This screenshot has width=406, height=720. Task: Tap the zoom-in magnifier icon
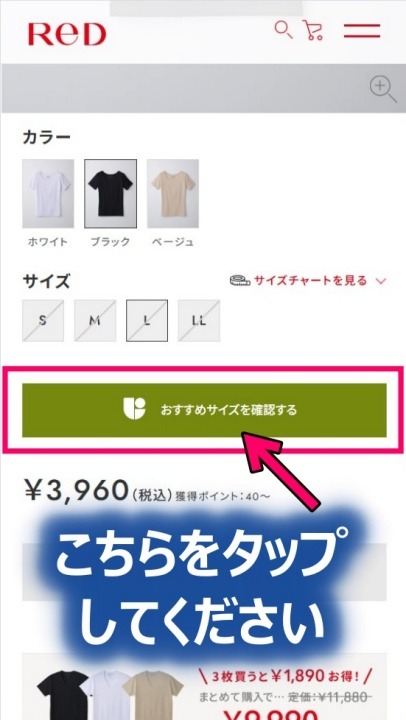383,89
